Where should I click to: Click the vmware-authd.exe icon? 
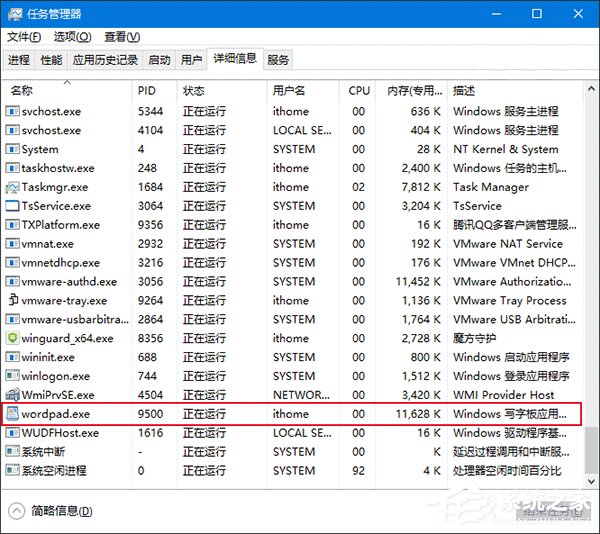[x=12, y=281]
